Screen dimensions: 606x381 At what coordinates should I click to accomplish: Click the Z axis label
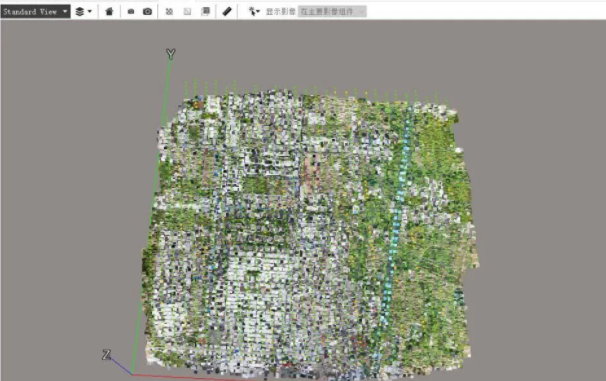pyautogui.click(x=107, y=354)
